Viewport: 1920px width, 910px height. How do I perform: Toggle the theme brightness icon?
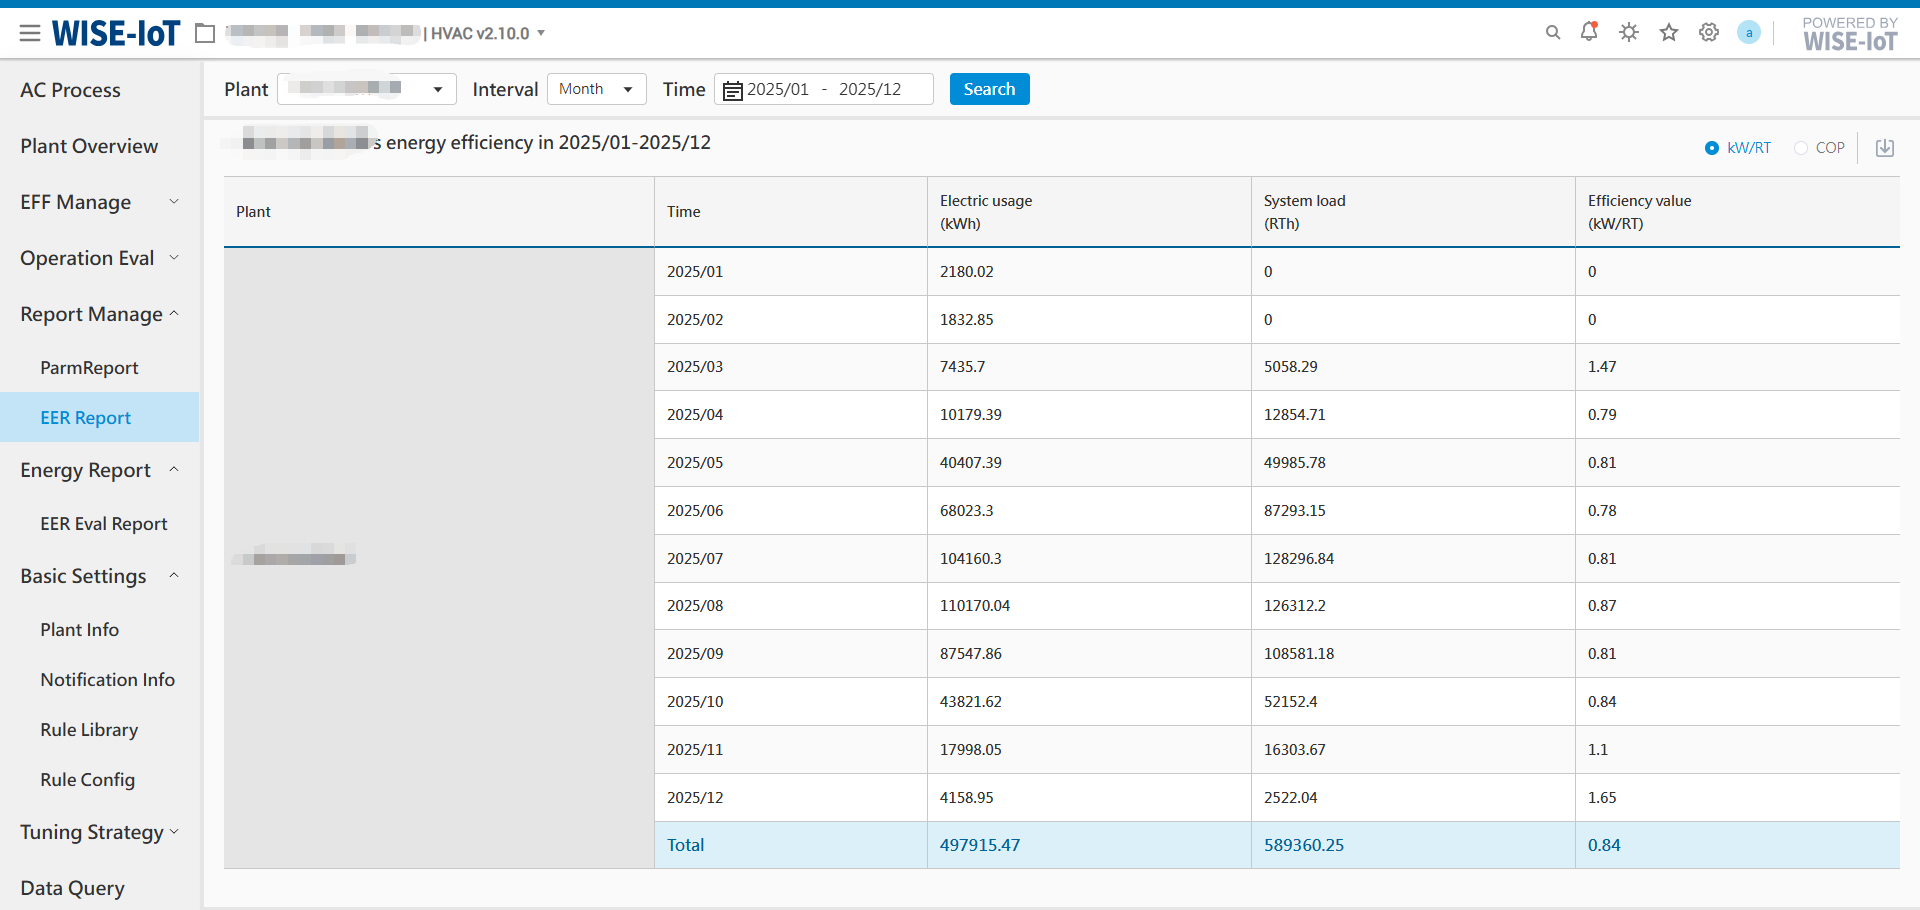click(x=1629, y=33)
